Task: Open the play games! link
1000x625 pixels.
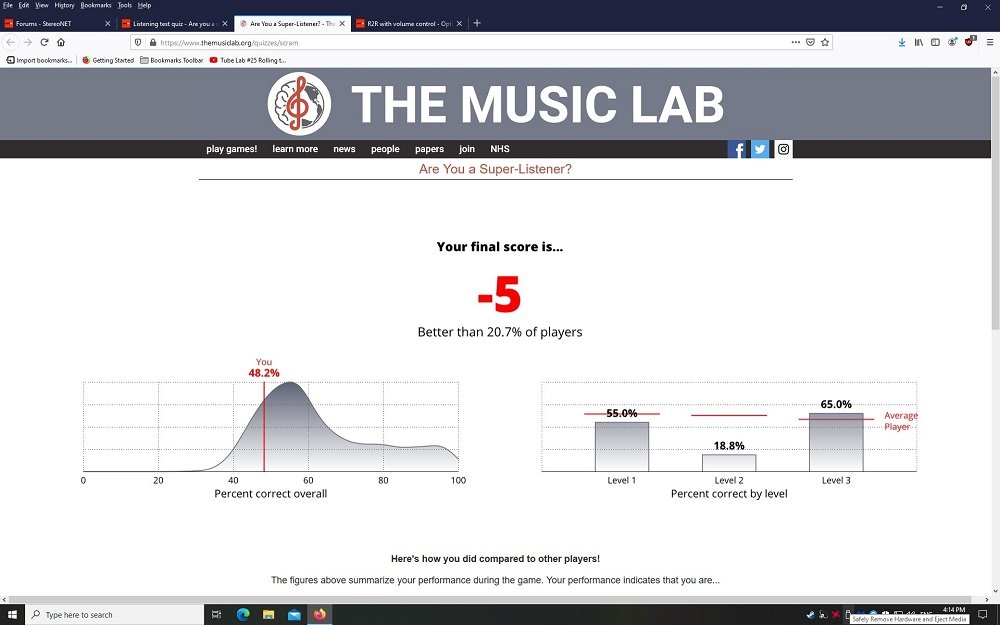Action: (231, 149)
